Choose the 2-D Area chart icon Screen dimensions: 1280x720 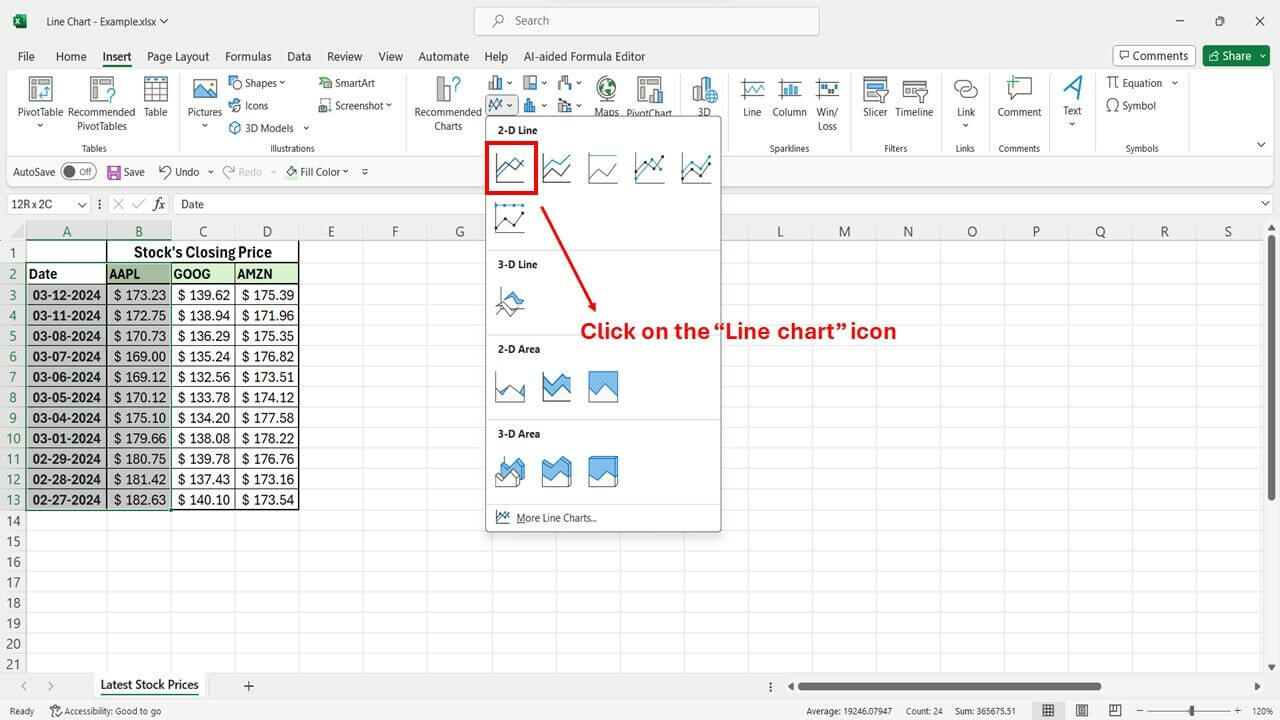click(x=510, y=387)
